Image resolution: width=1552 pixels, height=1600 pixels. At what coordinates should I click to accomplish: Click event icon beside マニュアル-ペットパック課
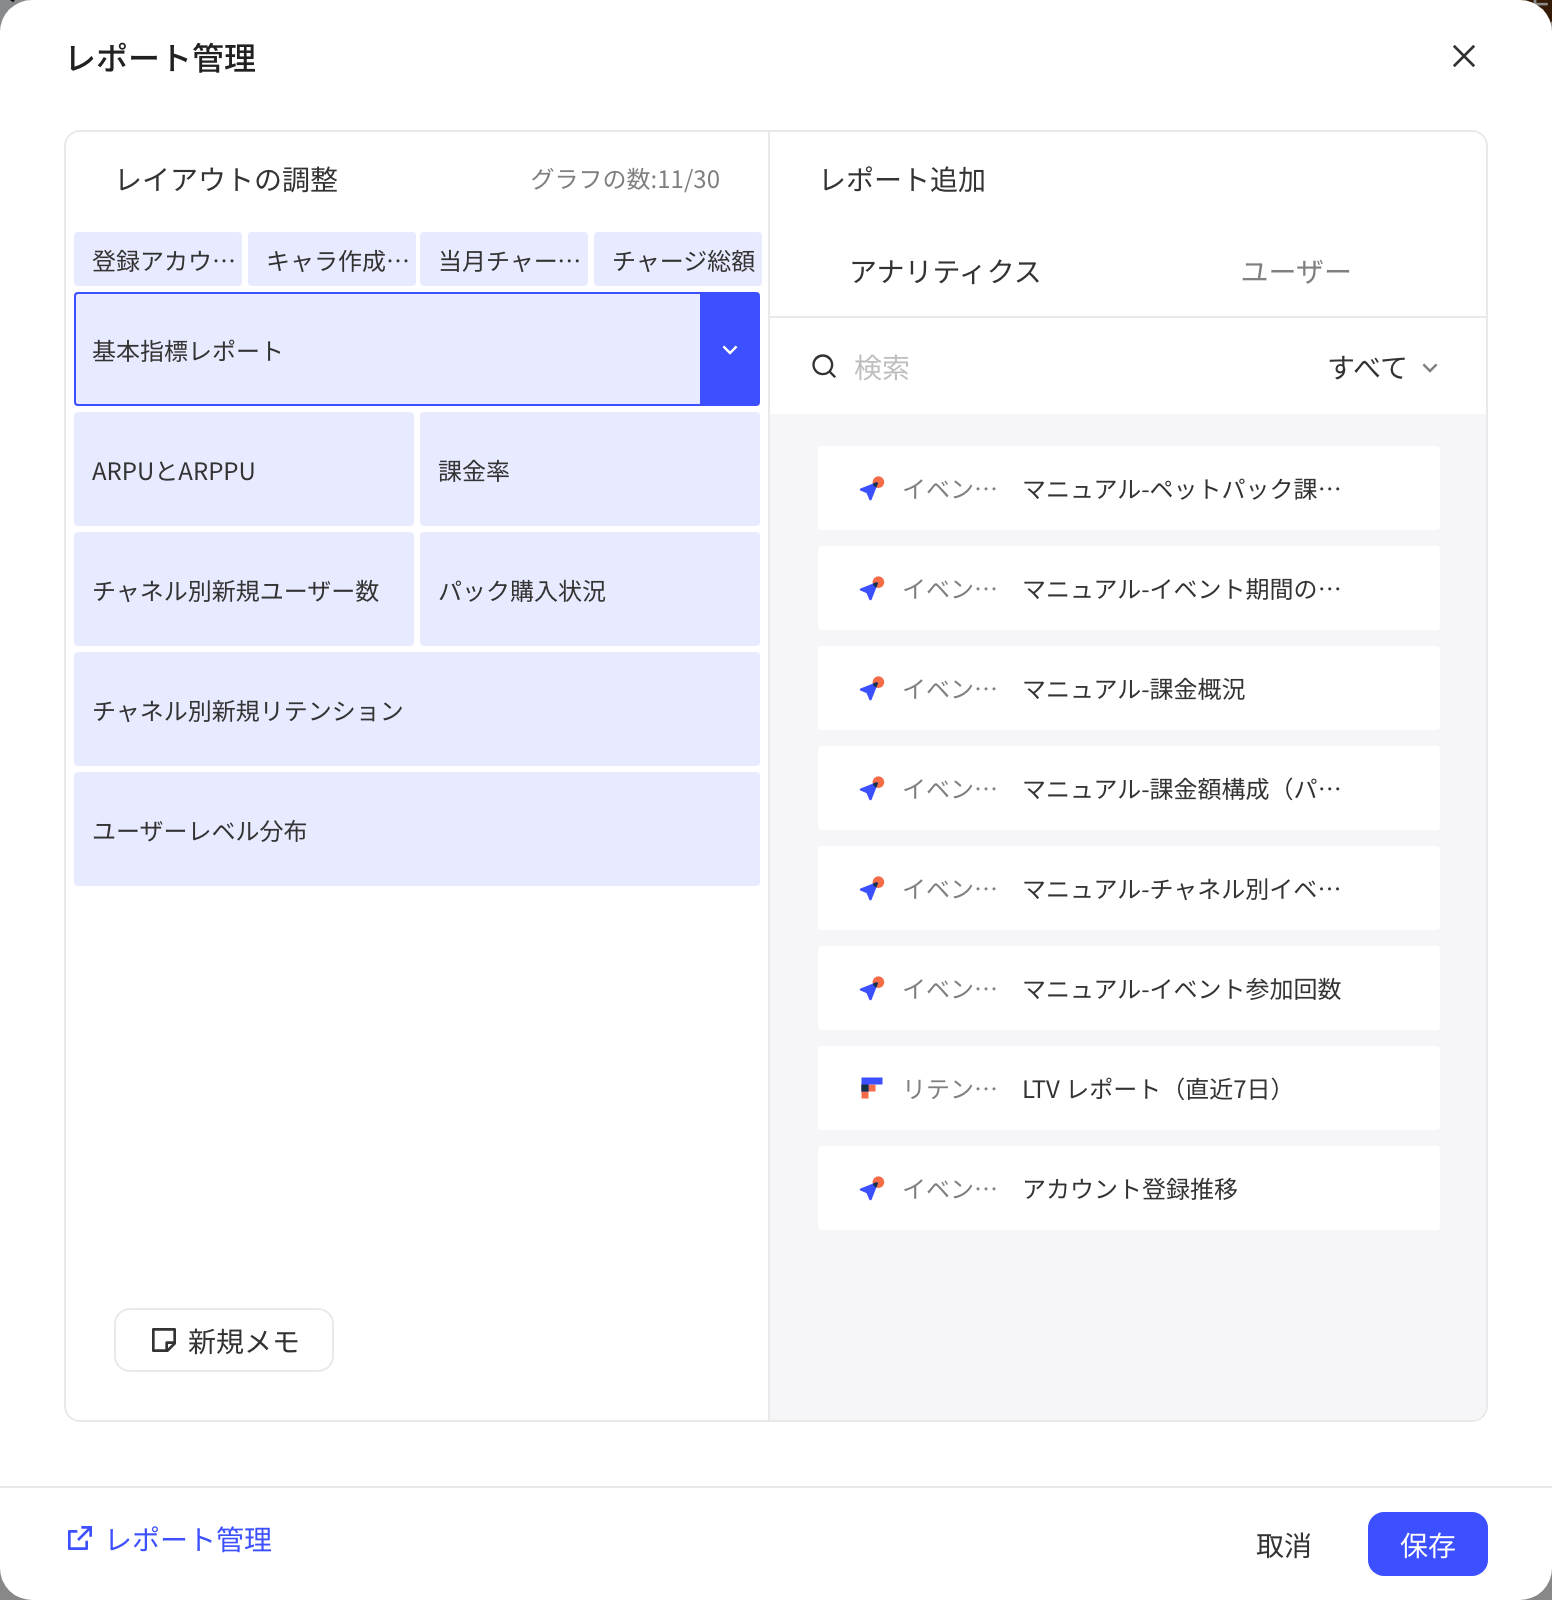[872, 489]
